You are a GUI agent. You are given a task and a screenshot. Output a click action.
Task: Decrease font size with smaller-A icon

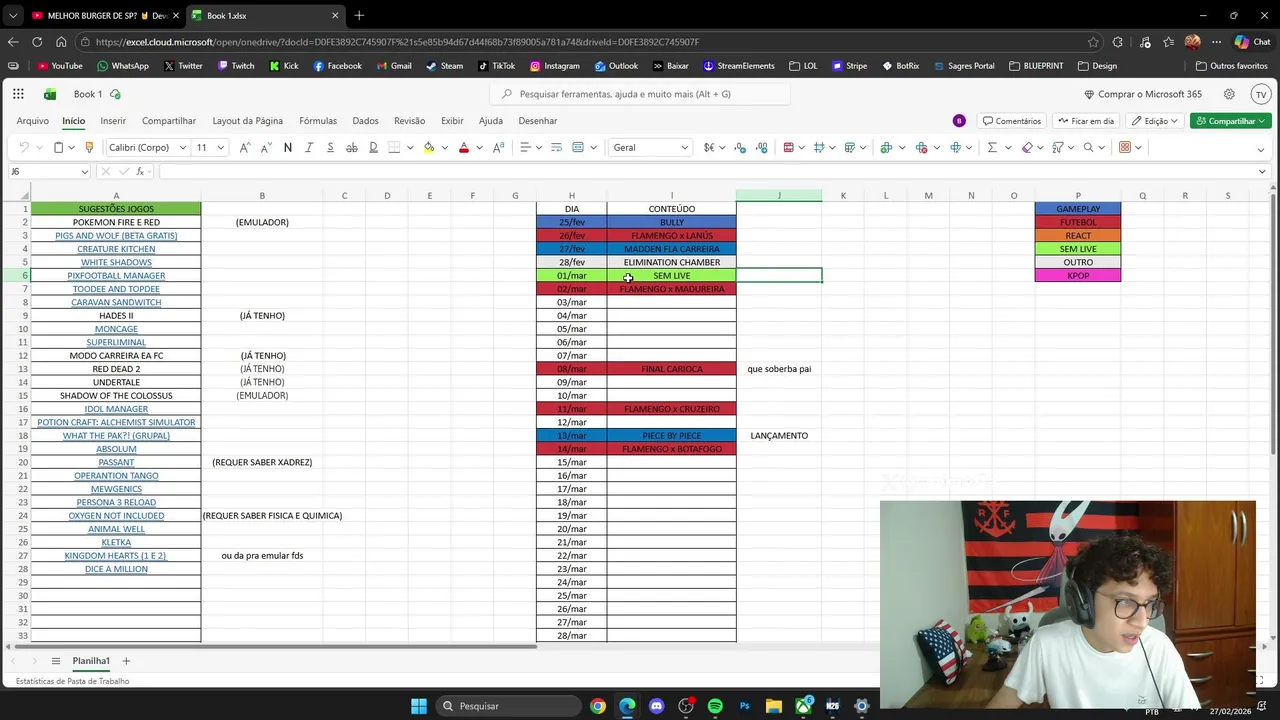point(266,147)
